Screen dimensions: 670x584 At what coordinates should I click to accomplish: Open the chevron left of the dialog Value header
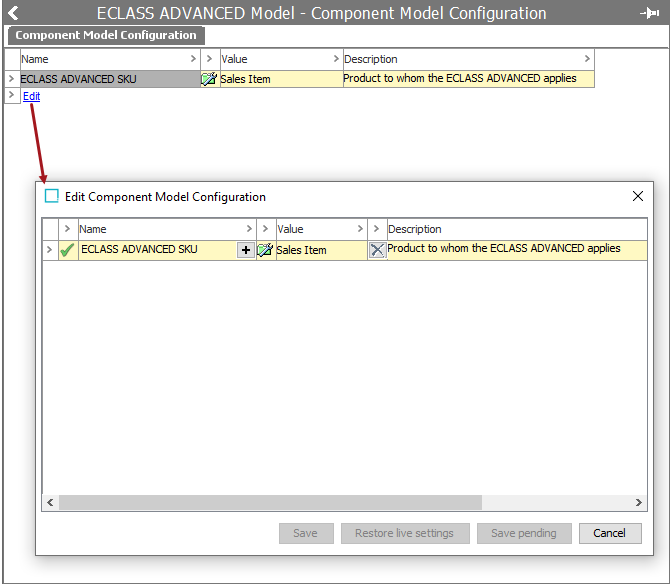[265, 229]
